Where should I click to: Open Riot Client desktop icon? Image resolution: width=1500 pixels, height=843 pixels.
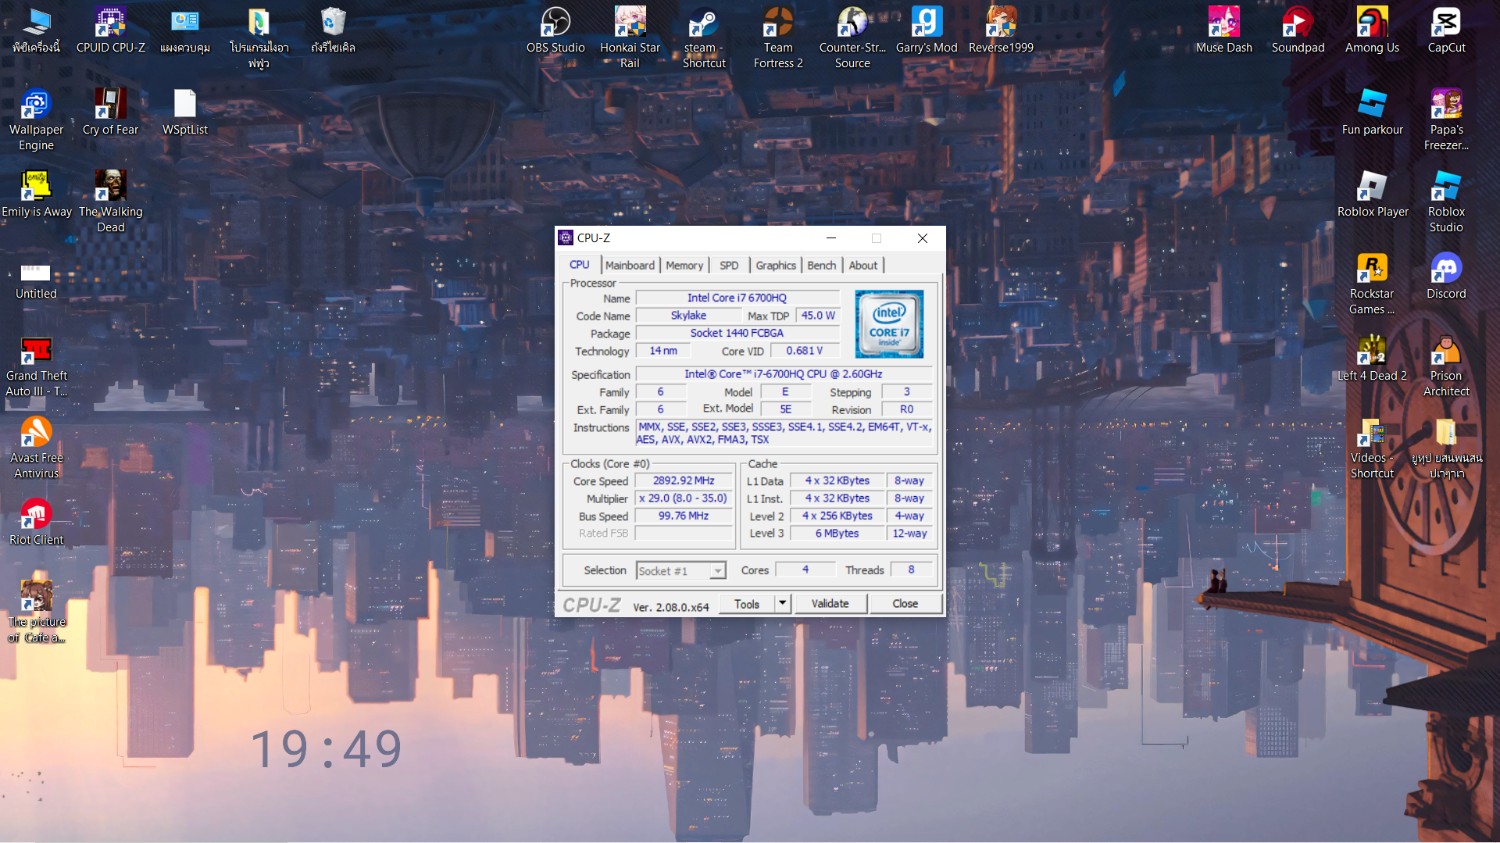point(36,522)
